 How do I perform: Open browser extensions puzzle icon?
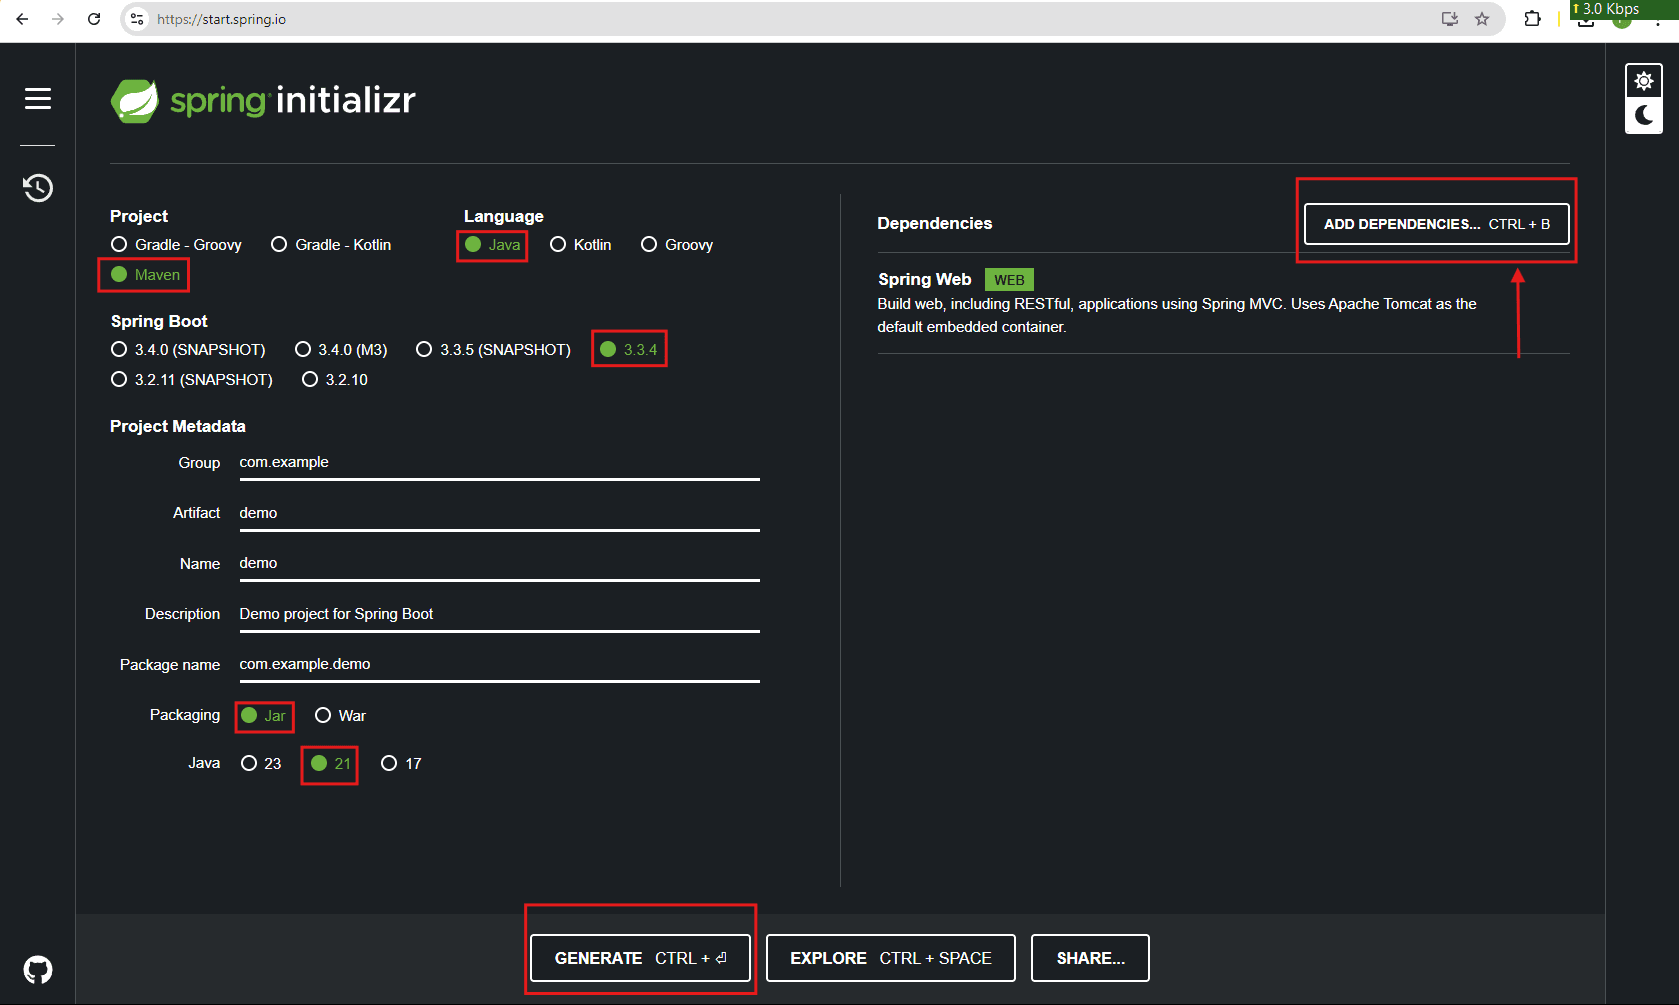point(1532,19)
